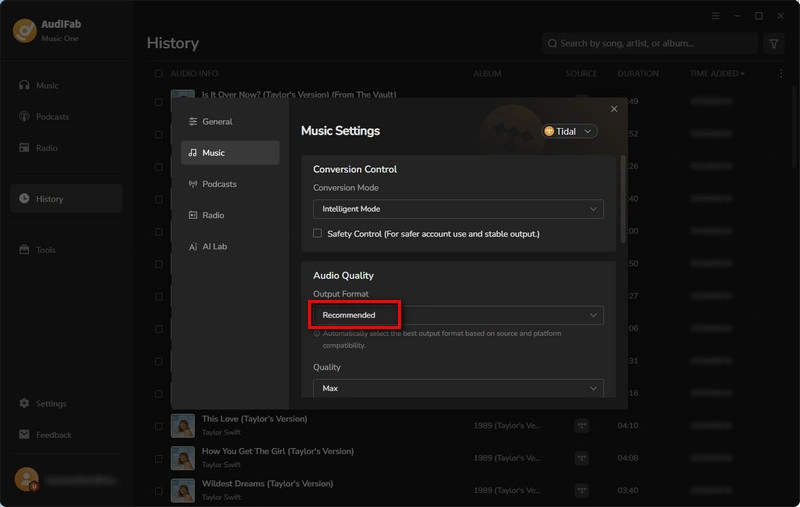Enable the Safety Control checkbox
This screenshot has width=800, height=507.
317,233
